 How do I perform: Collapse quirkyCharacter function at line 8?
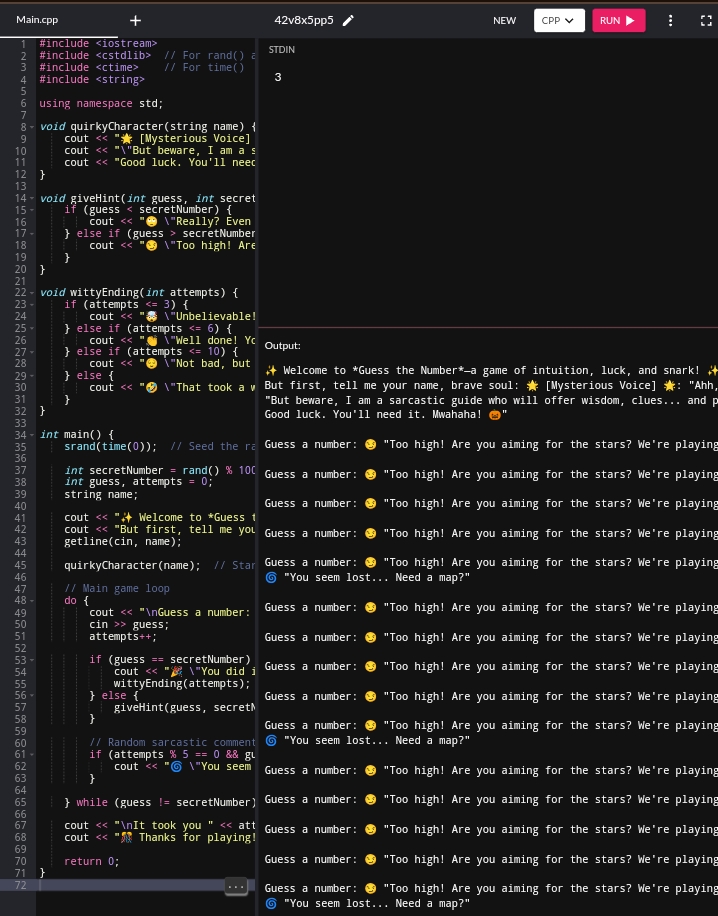point(32,127)
